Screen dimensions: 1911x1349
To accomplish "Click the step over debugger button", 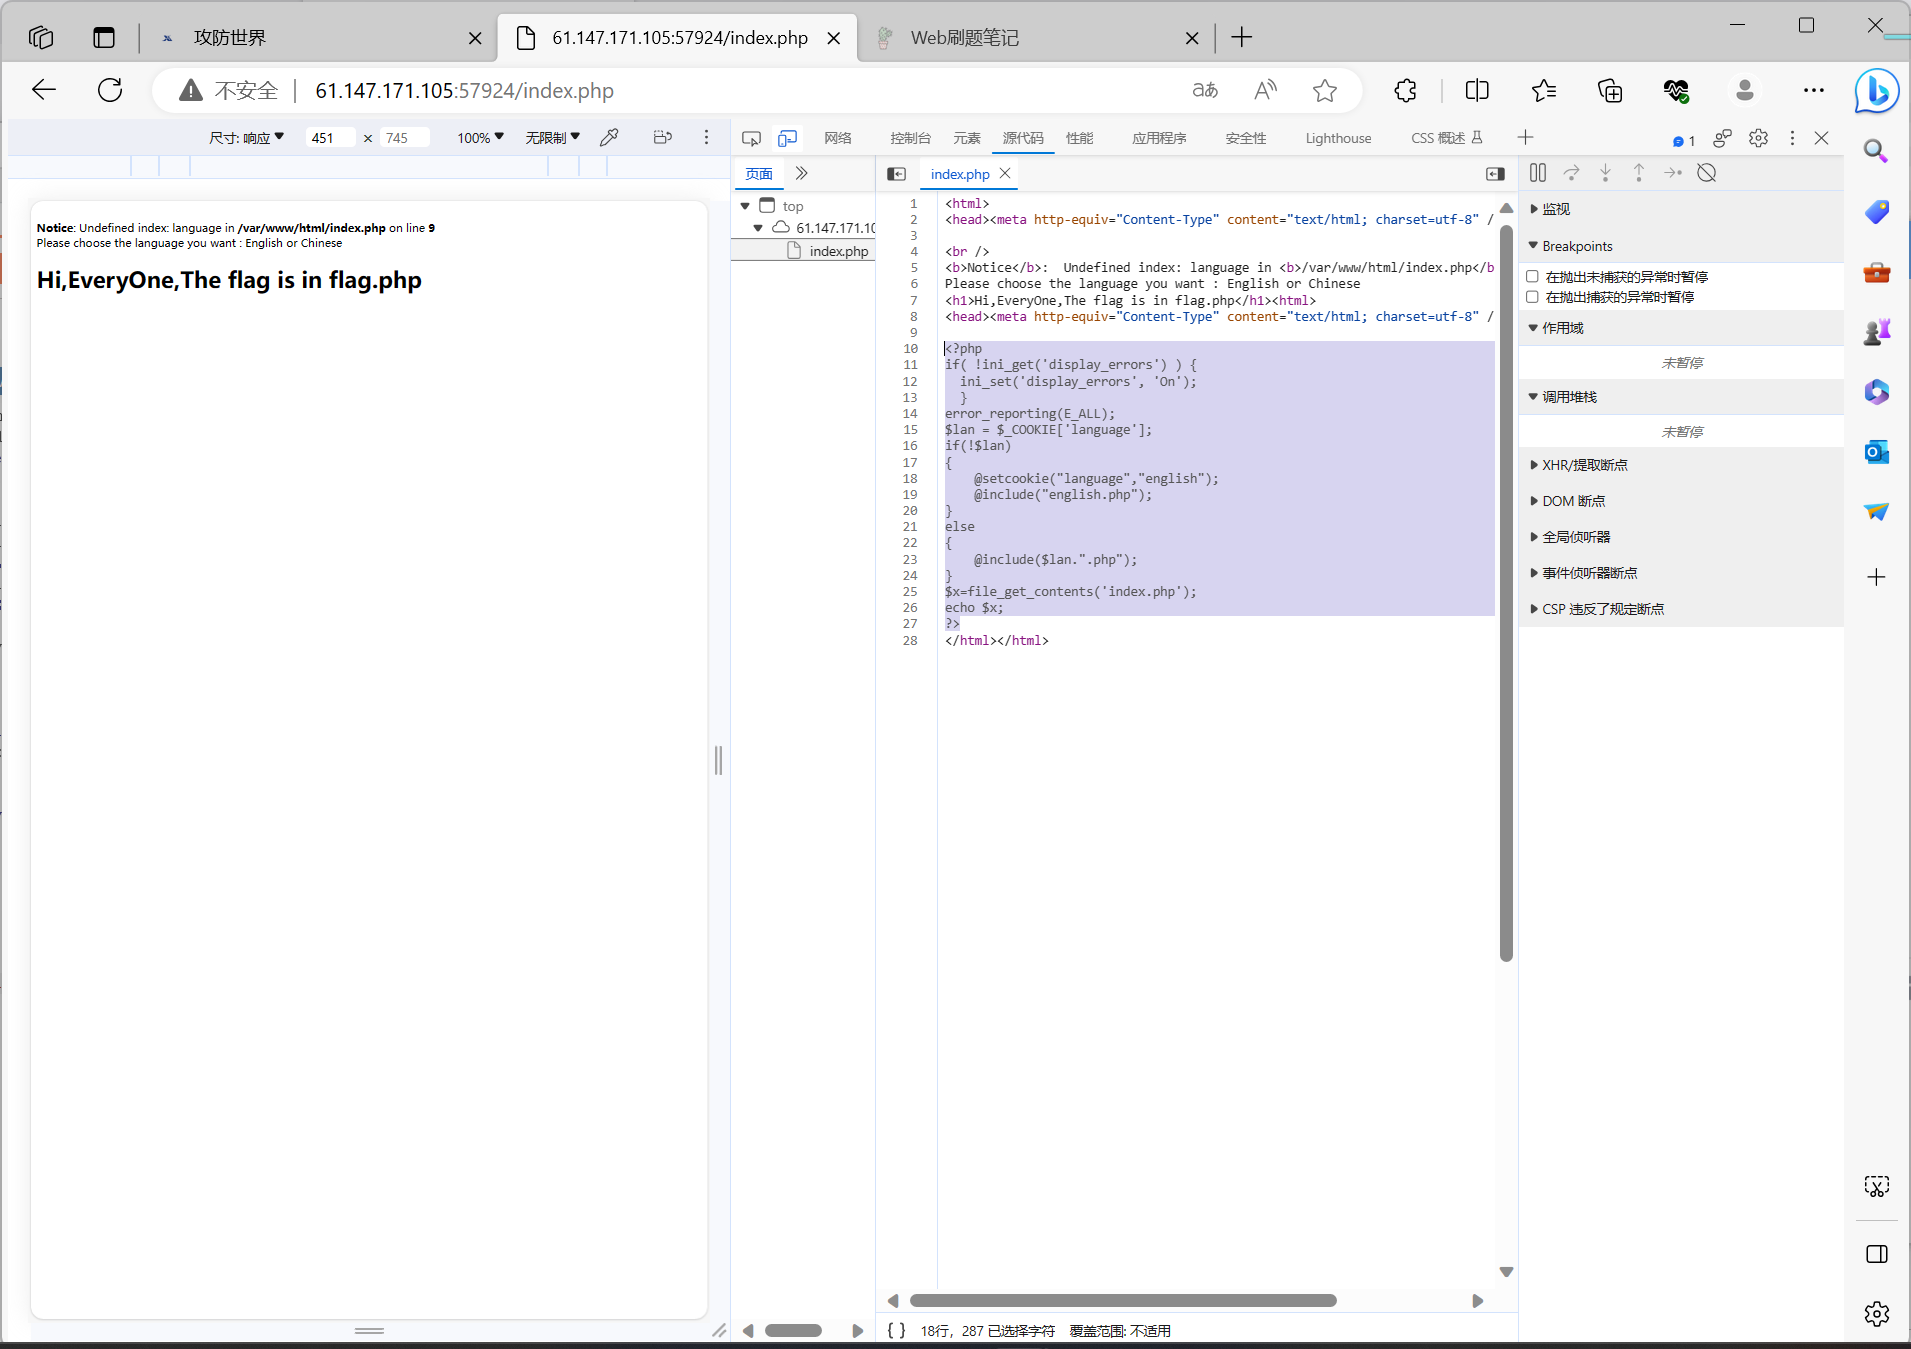I will 1572,173.
